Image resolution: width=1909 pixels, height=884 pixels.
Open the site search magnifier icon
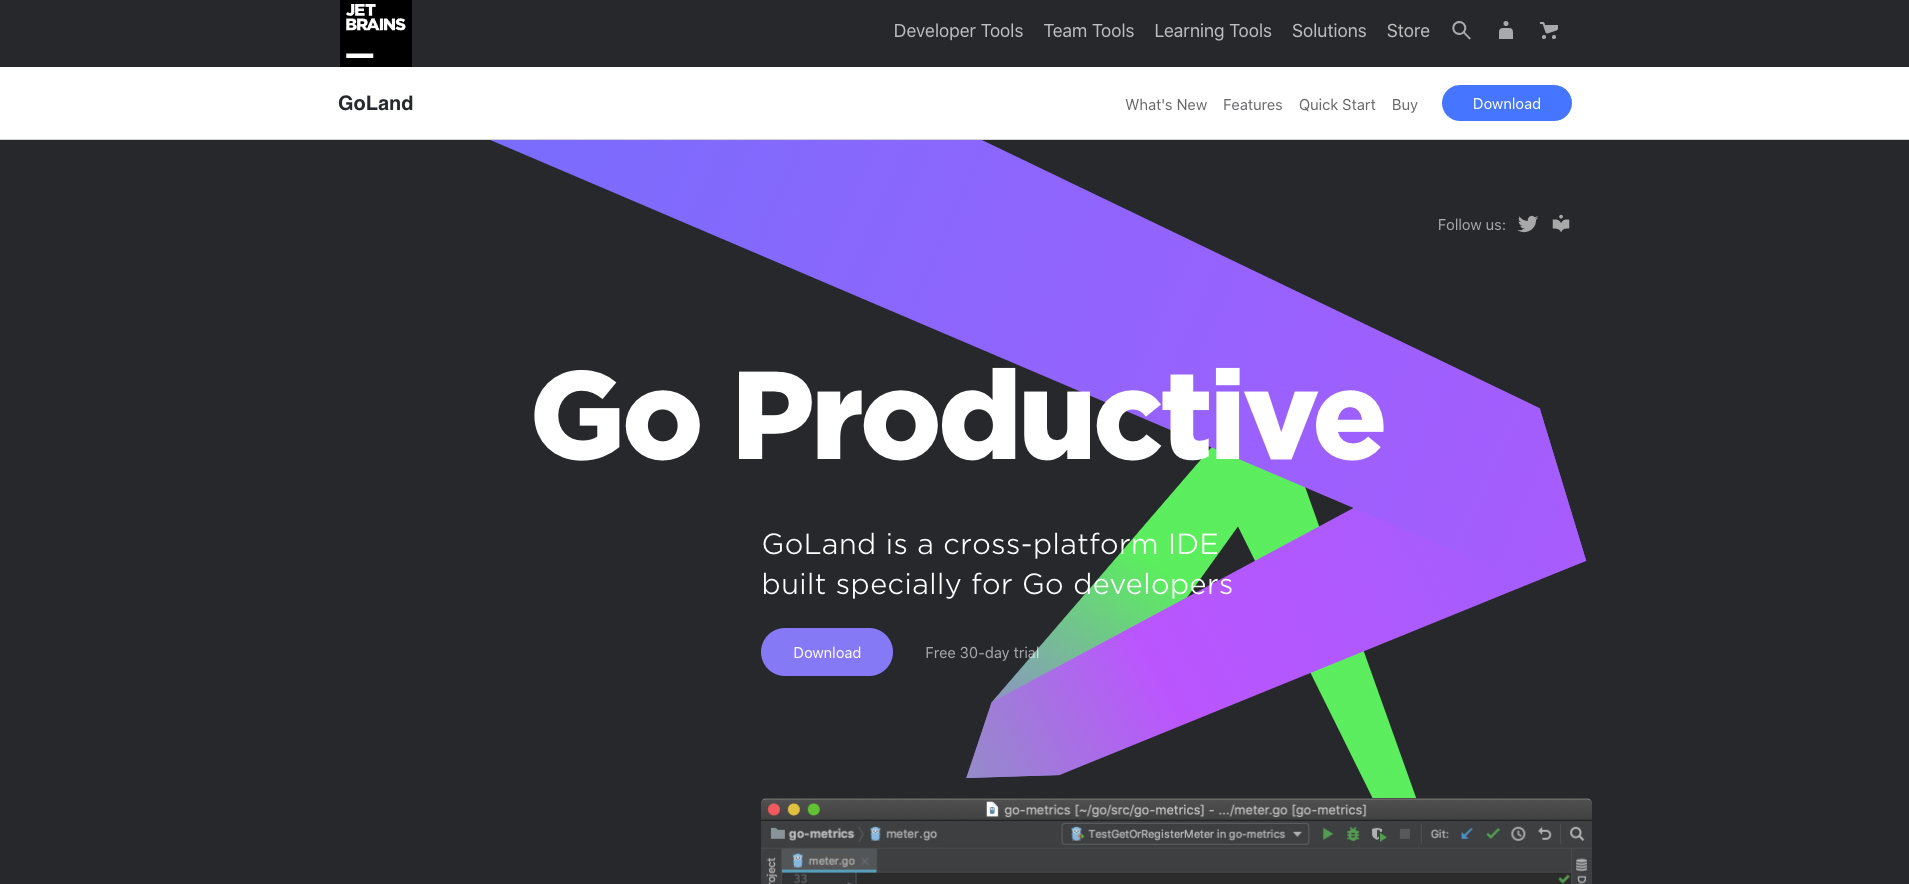tap(1461, 31)
